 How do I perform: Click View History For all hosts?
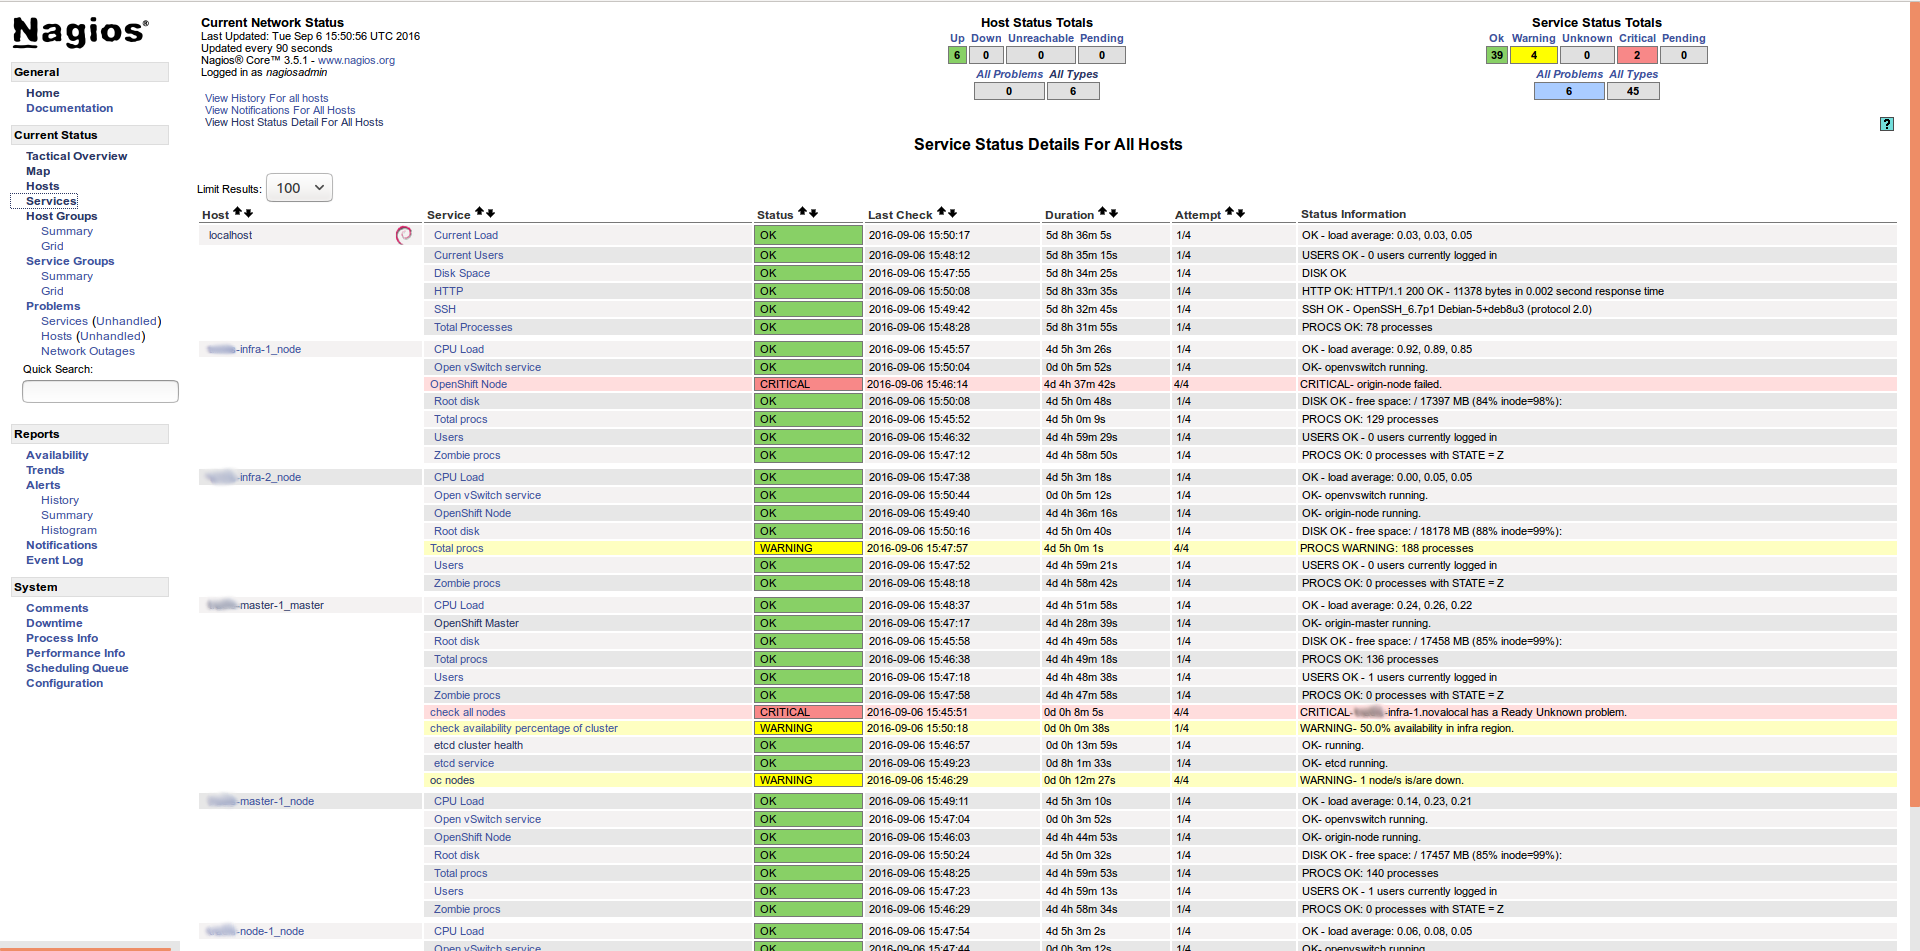coord(266,98)
